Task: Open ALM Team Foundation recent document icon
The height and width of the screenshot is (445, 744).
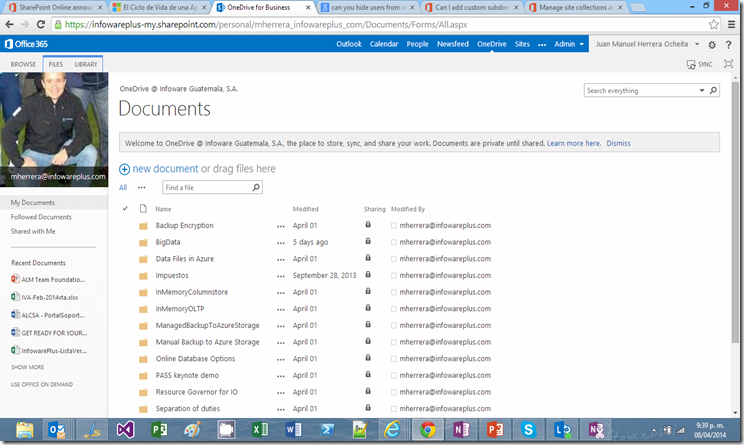Action: tap(15, 279)
